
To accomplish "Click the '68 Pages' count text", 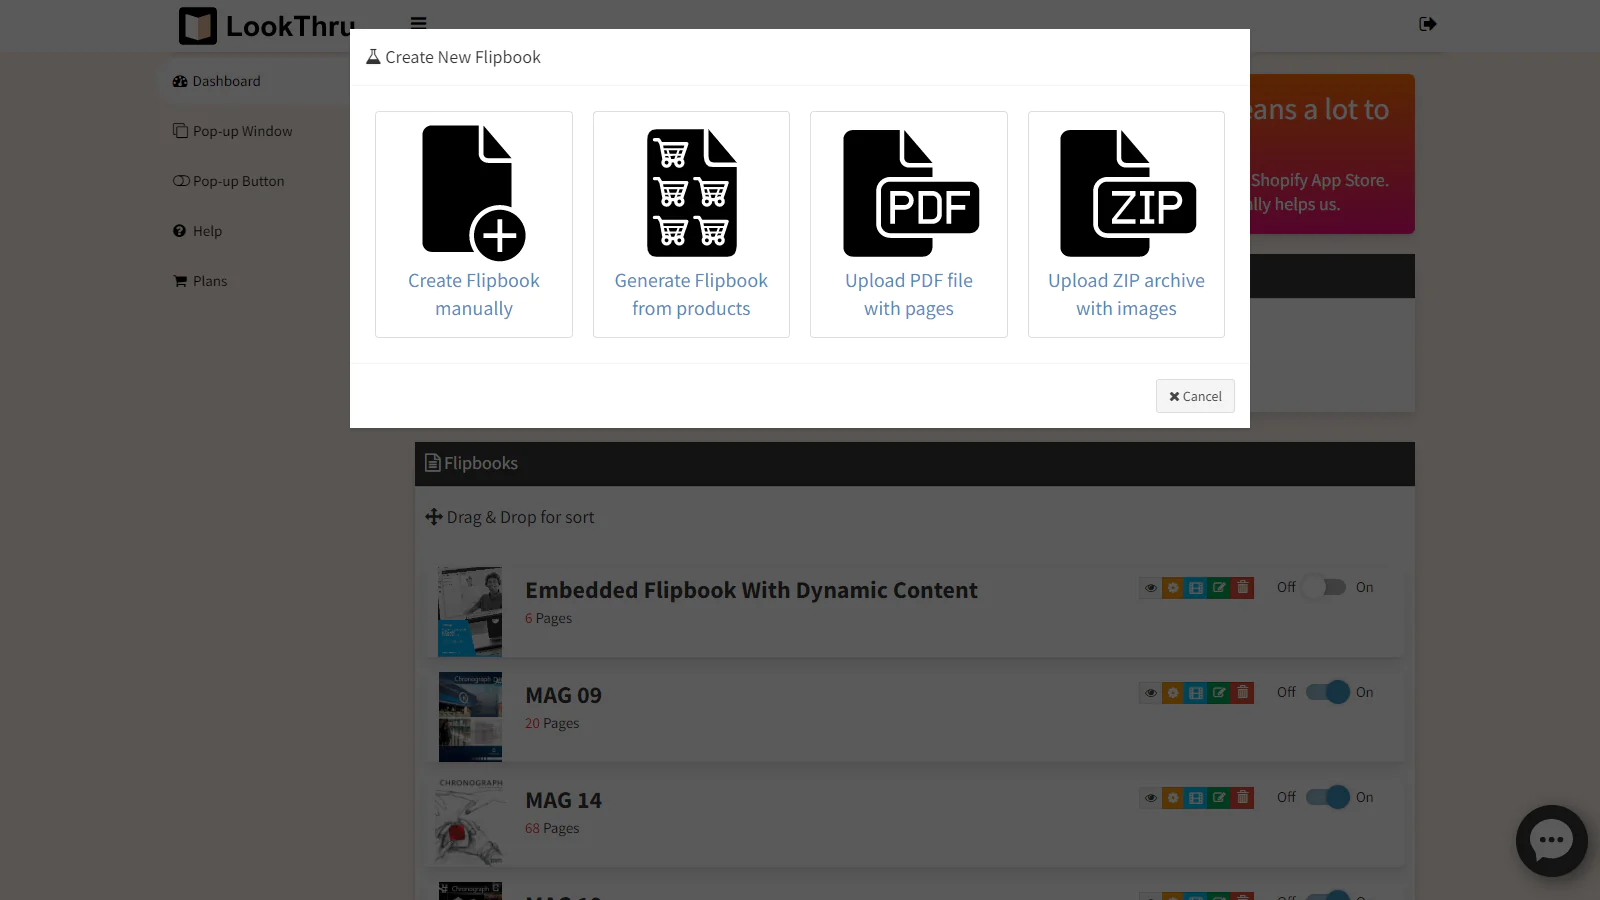I will tap(552, 829).
